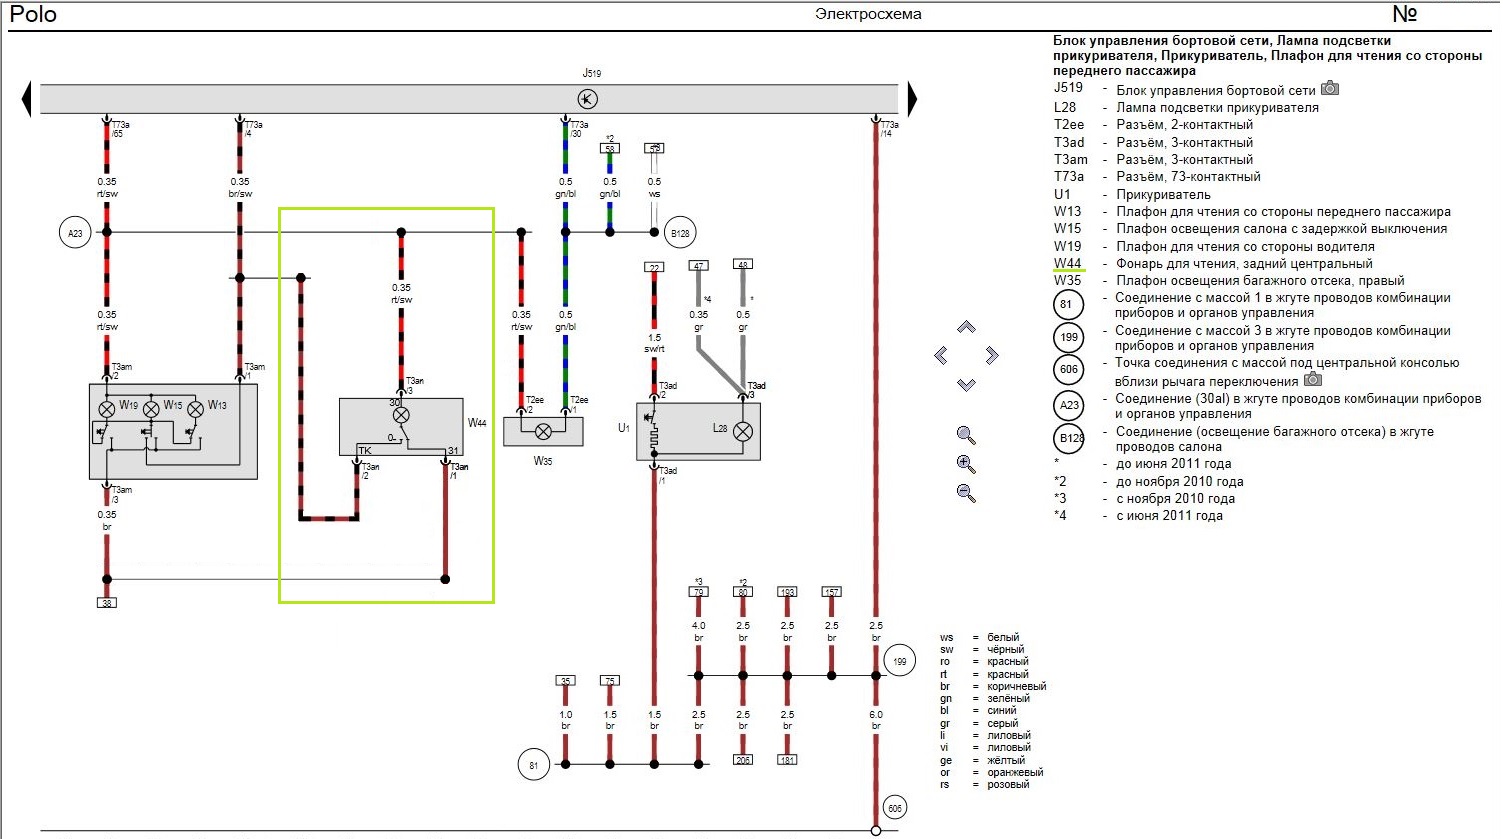1503x839 pixels.
Task: Click the 'Электросхема' header label
Action: point(868,14)
